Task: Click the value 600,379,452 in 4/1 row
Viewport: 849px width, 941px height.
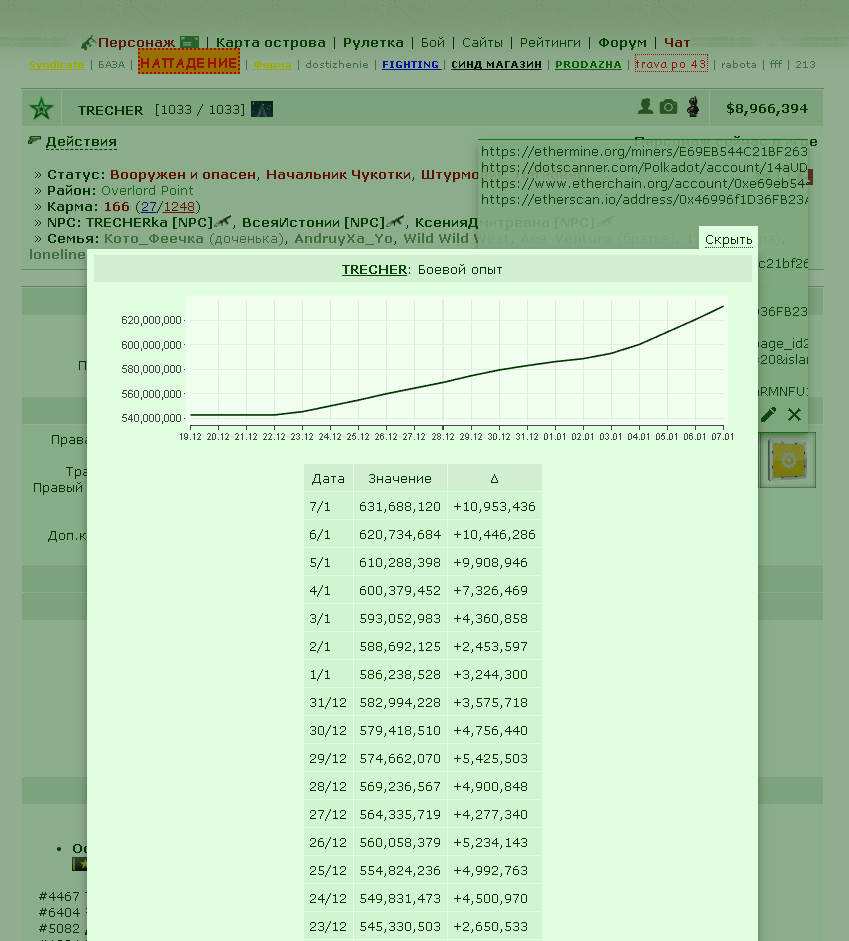Action: tap(400, 591)
